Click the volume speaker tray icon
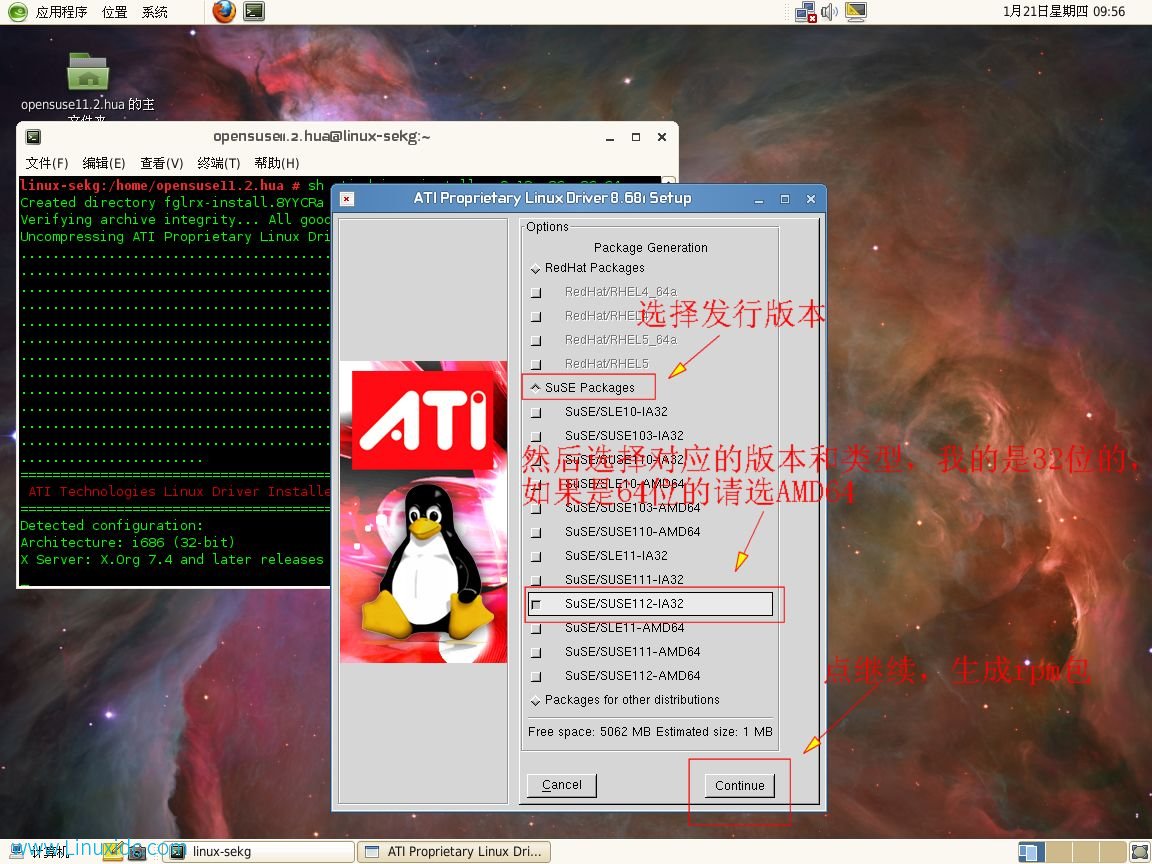This screenshot has height=864, width=1152. (829, 12)
